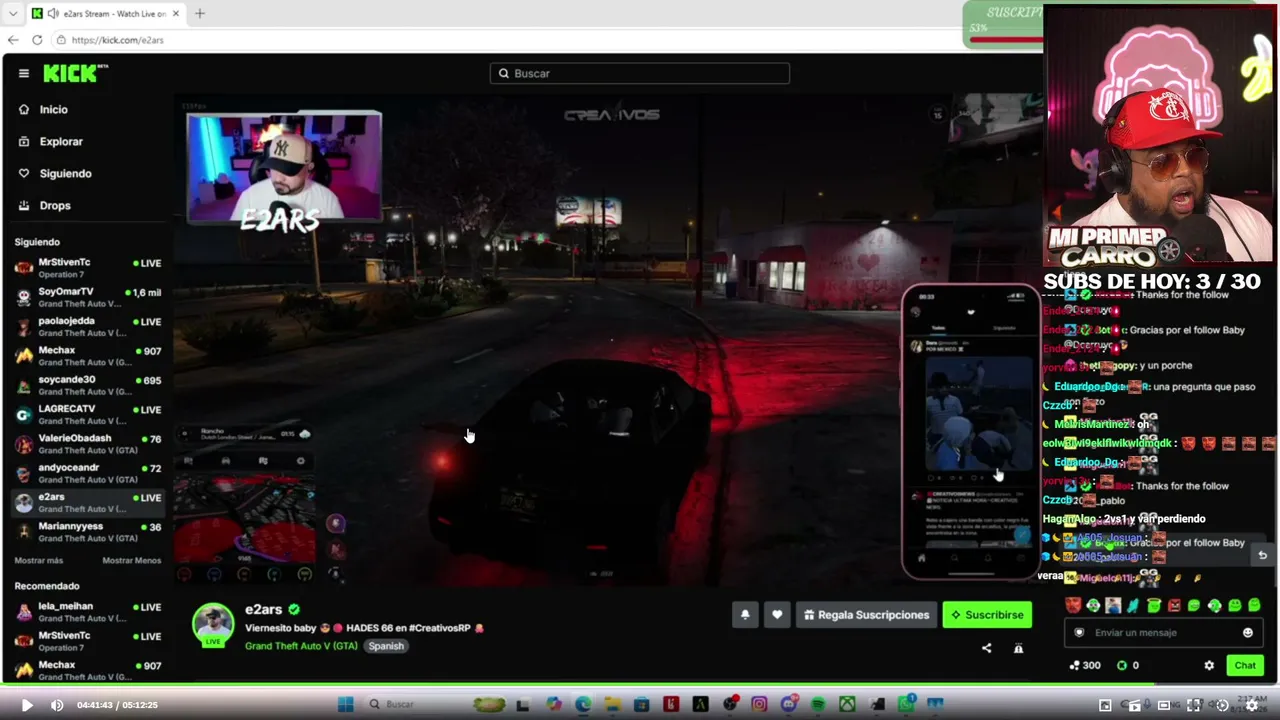Viewport: 1280px width, 720px height.
Task: Open Spotify from the Windows taskbar
Action: click(818, 705)
